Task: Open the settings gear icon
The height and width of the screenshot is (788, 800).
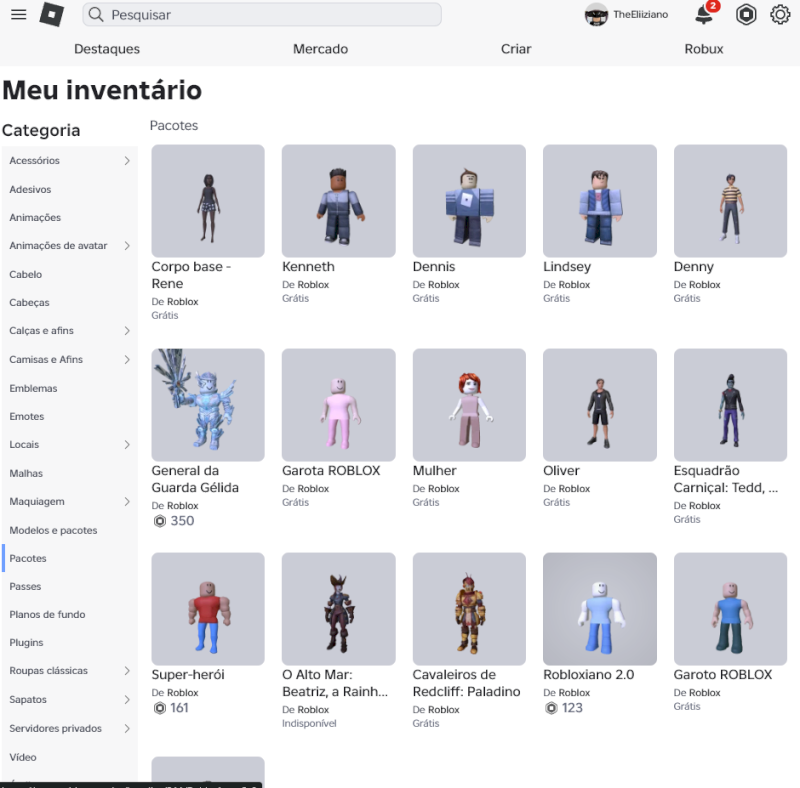Action: tap(780, 14)
